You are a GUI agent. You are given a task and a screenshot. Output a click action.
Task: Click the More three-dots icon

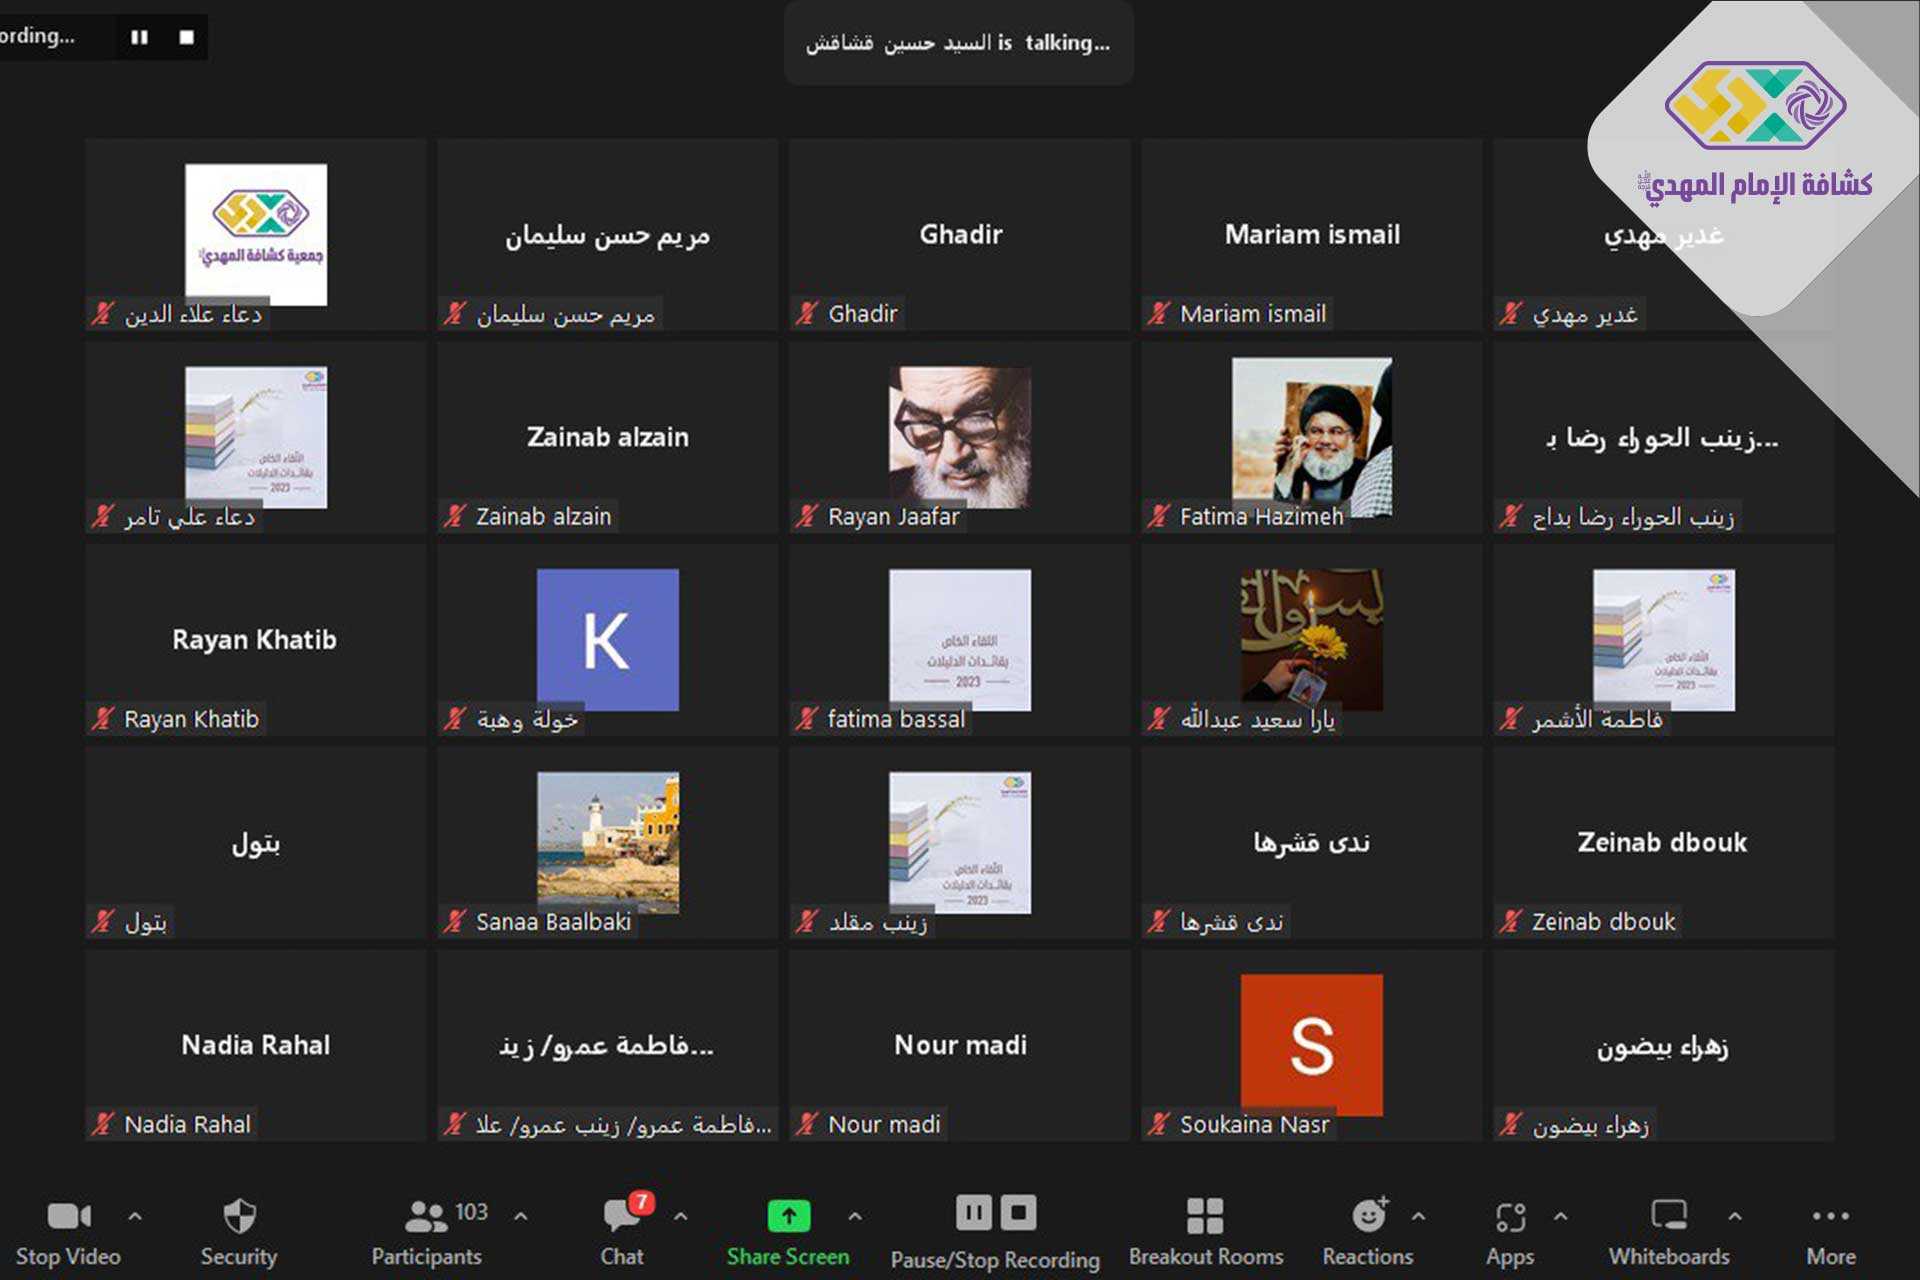tap(1830, 1216)
